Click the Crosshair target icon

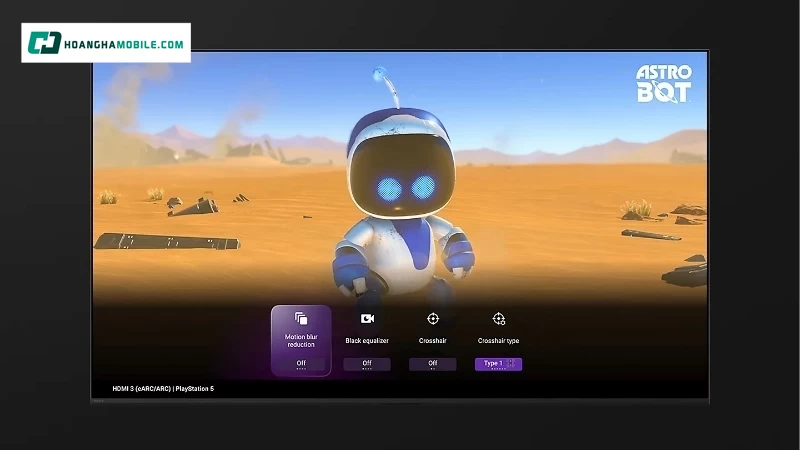tap(433, 319)
